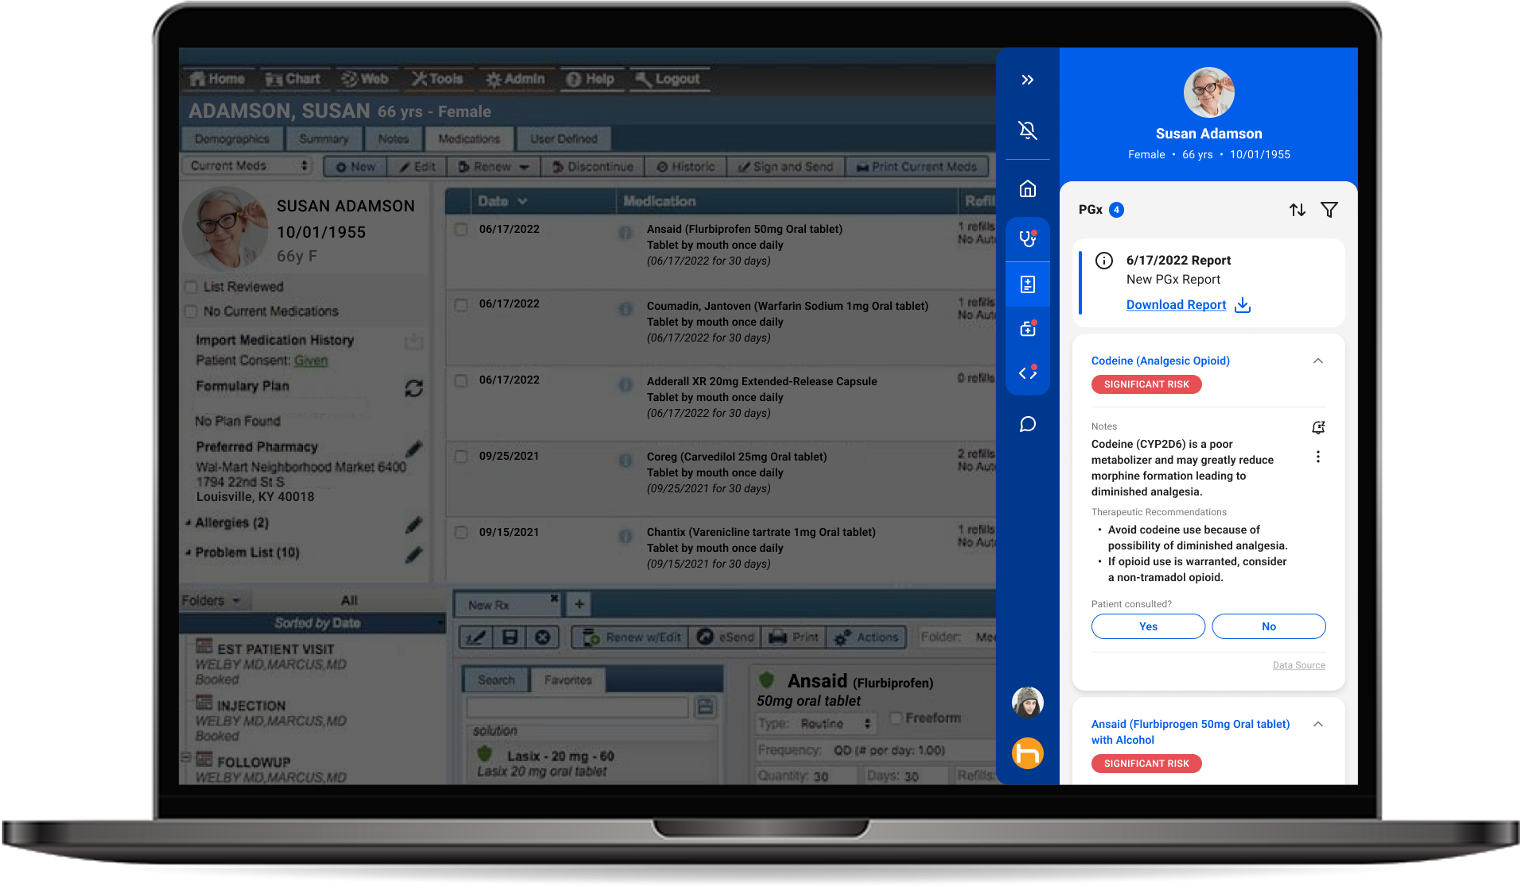Select the Adderall XR row checkbox
This screenshot has height=889, width=1521.
click(461, 381)
